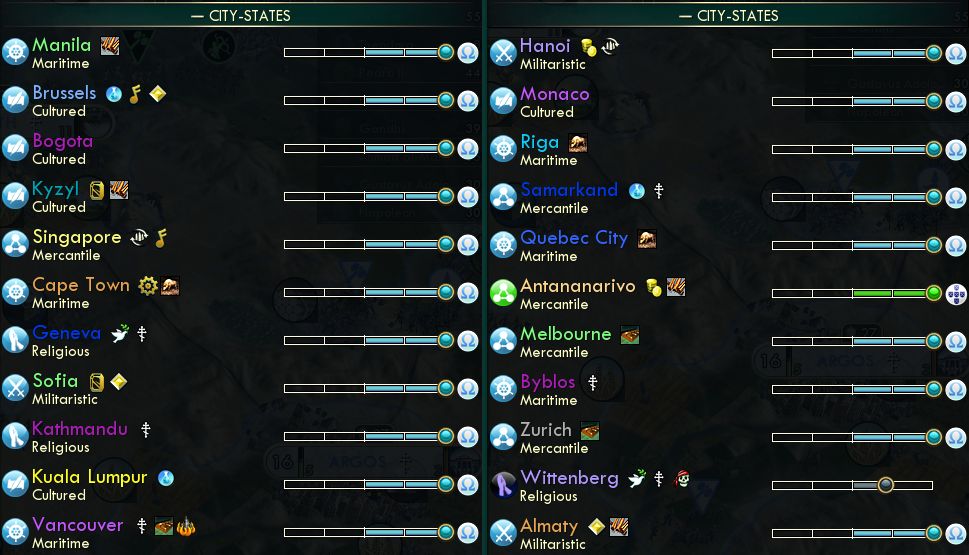Click Antananarivo's green influence bar
Image resolution: width=969 pixels, height=555 pixels.
click(852, 293)
